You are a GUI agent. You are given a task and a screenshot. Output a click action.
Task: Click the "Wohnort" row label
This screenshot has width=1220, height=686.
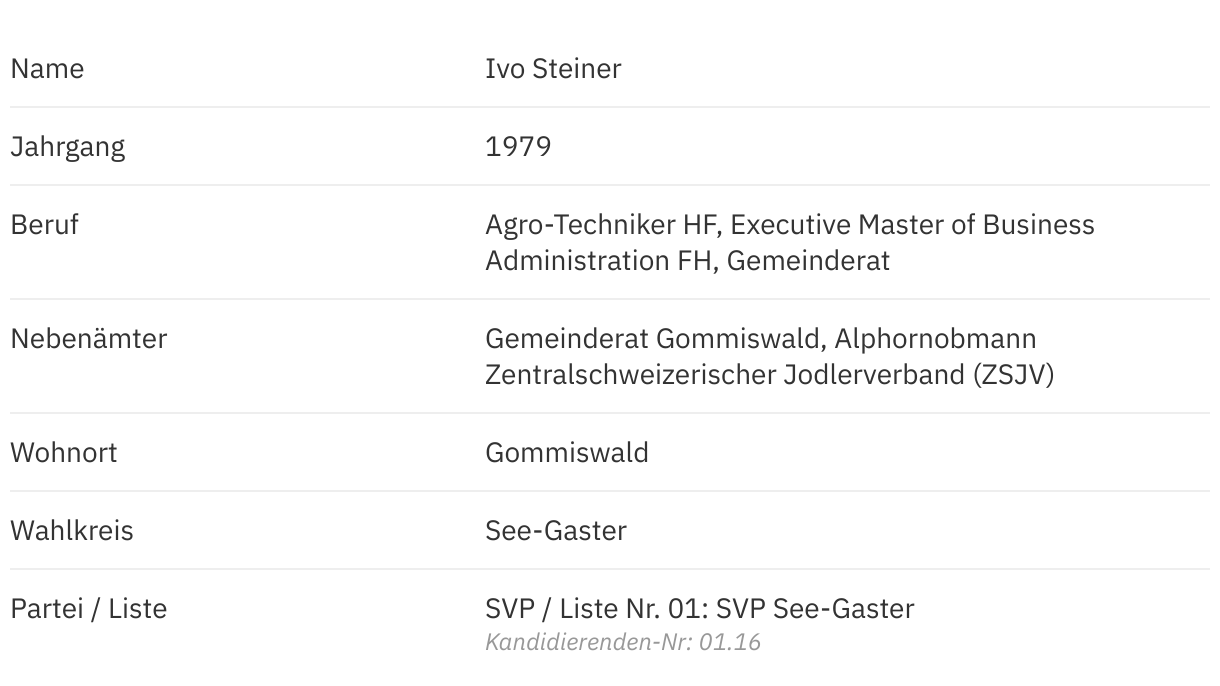tap(64, 453)
